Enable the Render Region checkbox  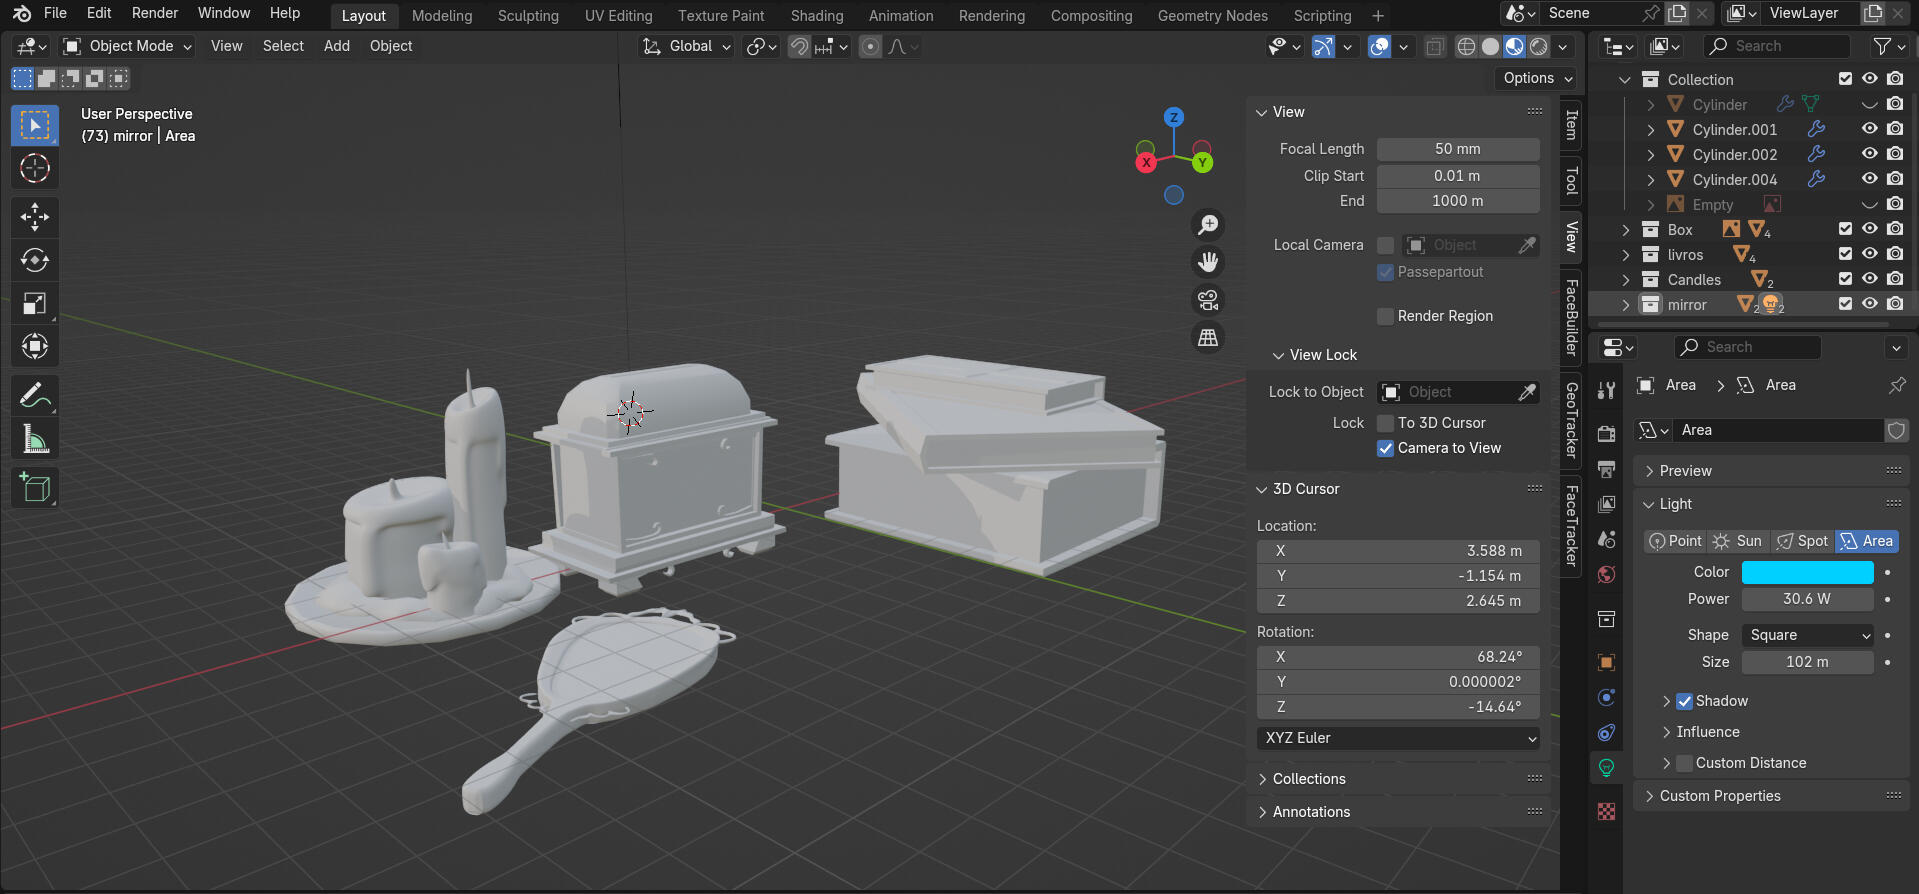[1385, 316]
